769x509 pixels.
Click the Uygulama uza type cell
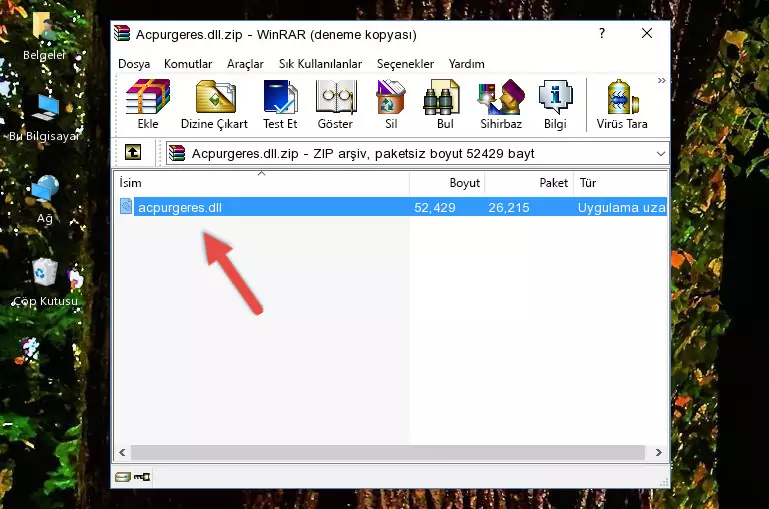[x=621, y=207]
